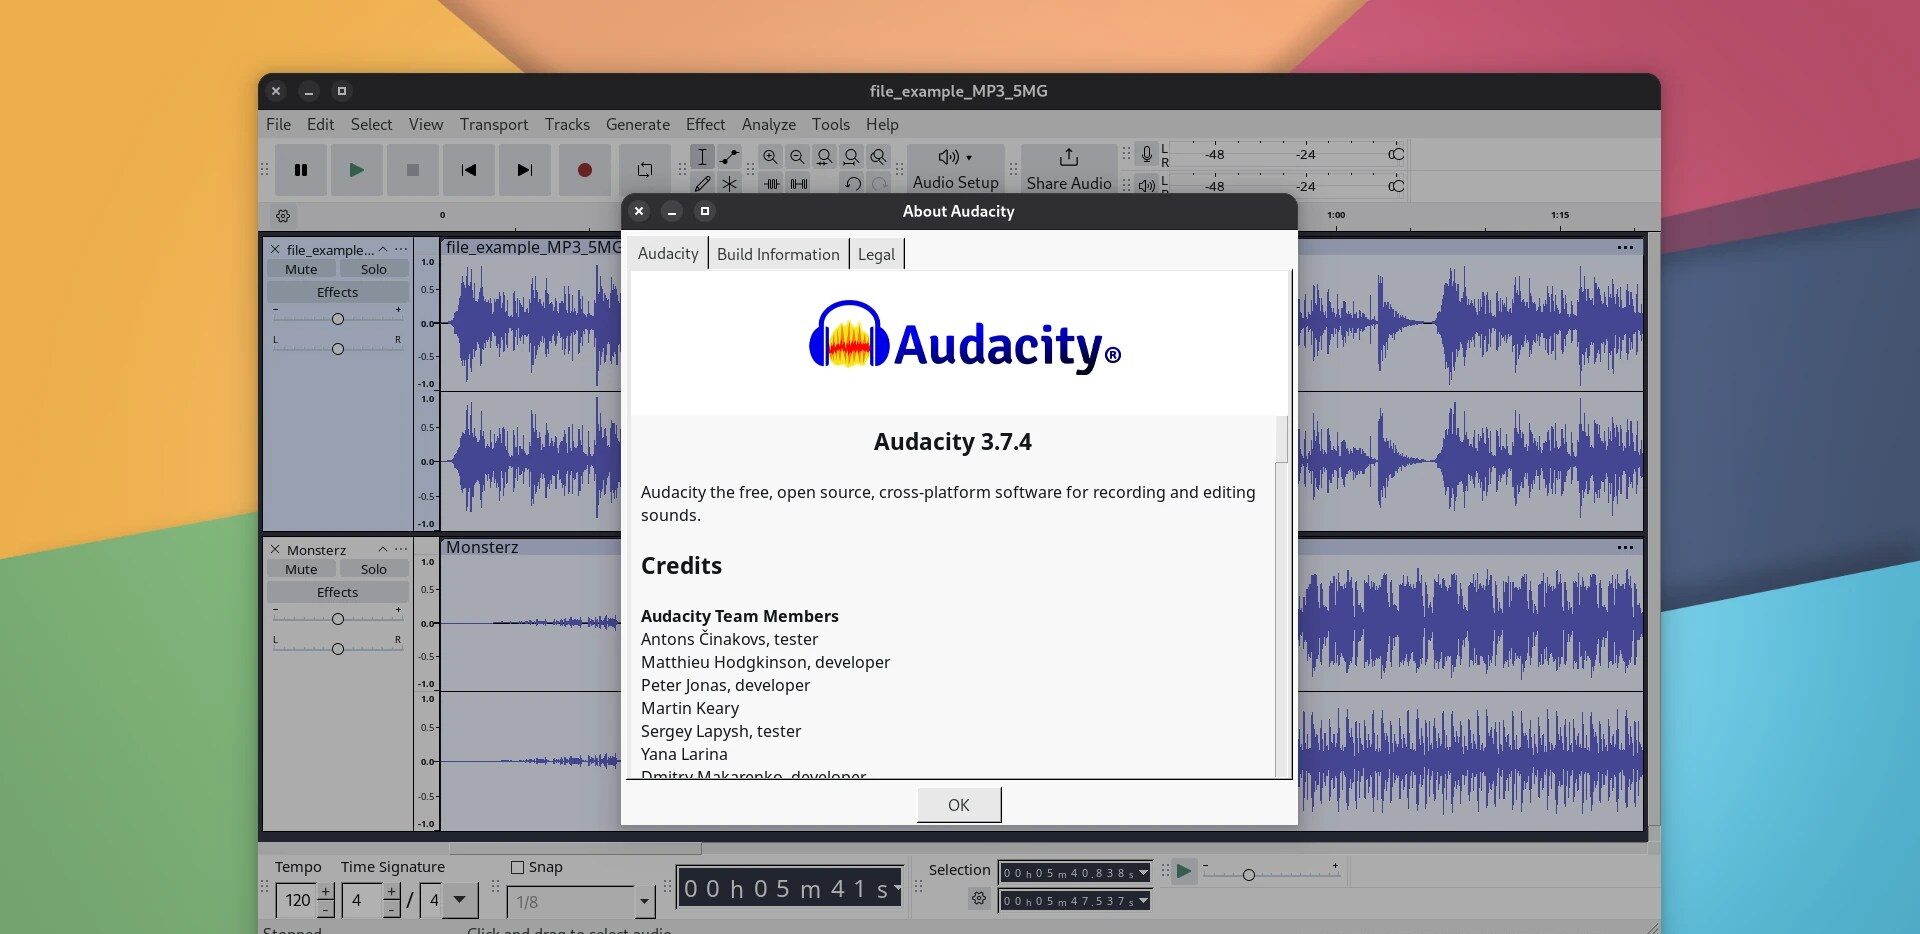
Task: Open the Analyze menu
Action: pyautogui.click(x=768, y=125)
